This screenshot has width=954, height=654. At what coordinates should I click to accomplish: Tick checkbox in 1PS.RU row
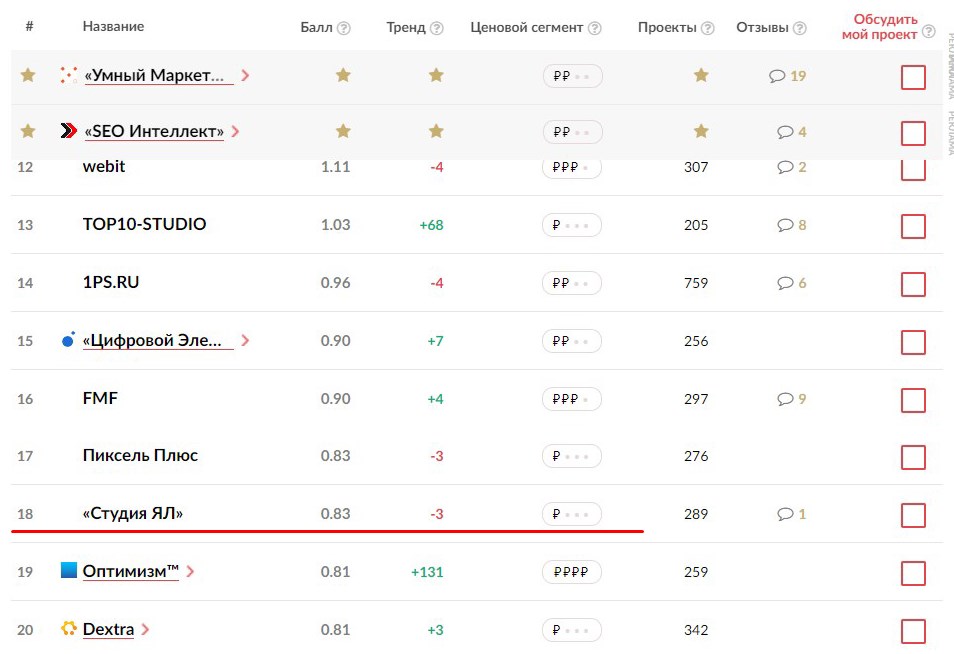tap(913, 284)
